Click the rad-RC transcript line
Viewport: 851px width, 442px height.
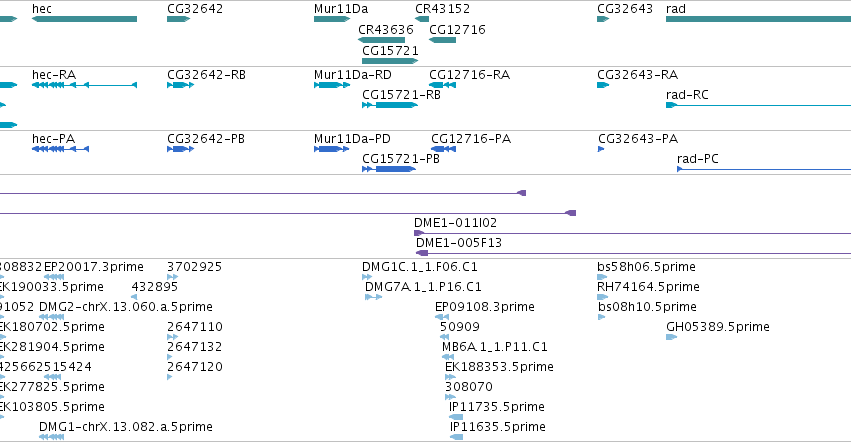coord(758,105)
